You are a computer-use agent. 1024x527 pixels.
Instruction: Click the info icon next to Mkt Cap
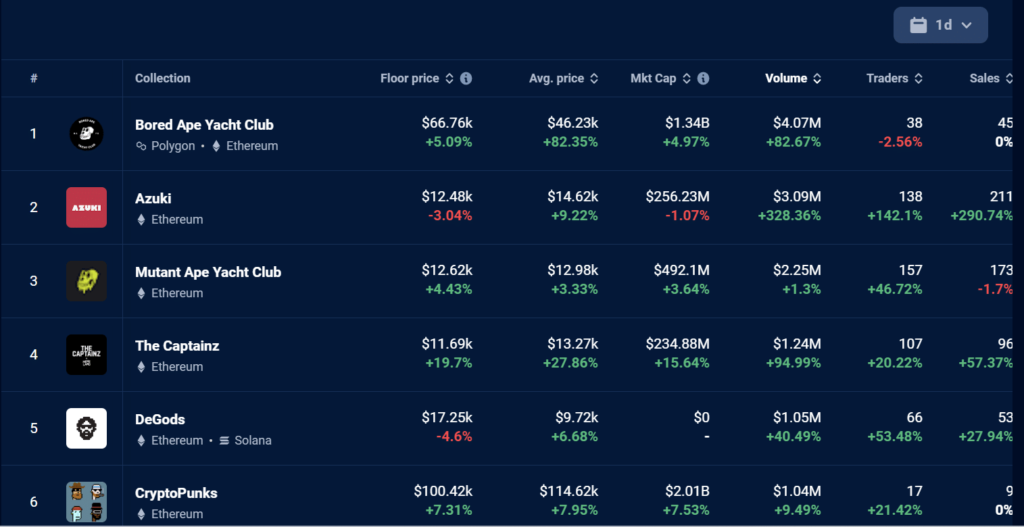click(x=703, y=78)
